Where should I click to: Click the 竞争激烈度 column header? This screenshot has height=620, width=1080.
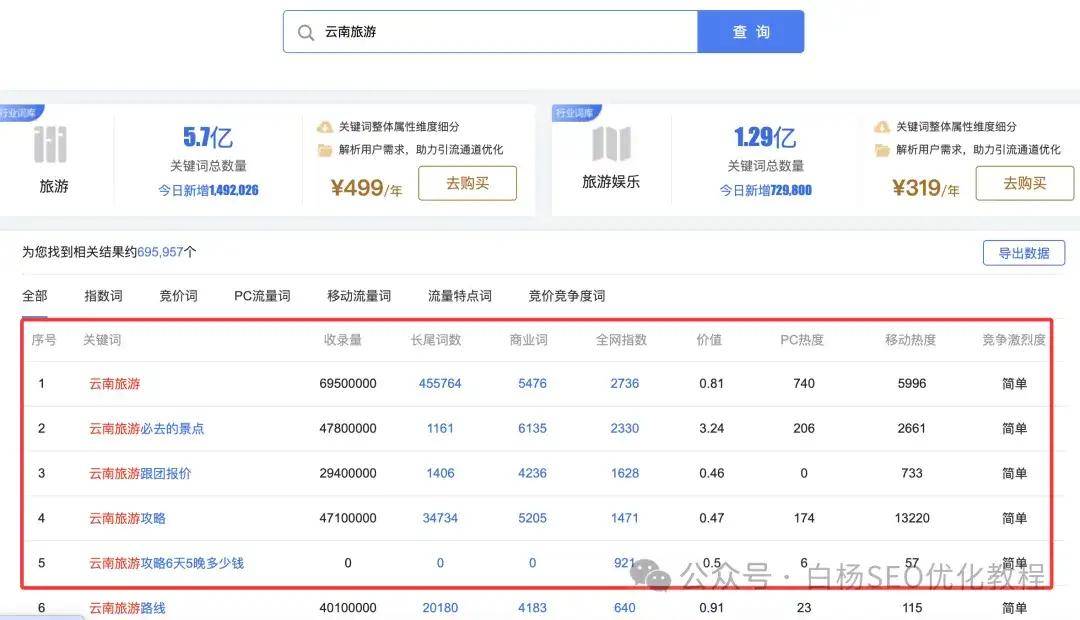(1014, 340)
